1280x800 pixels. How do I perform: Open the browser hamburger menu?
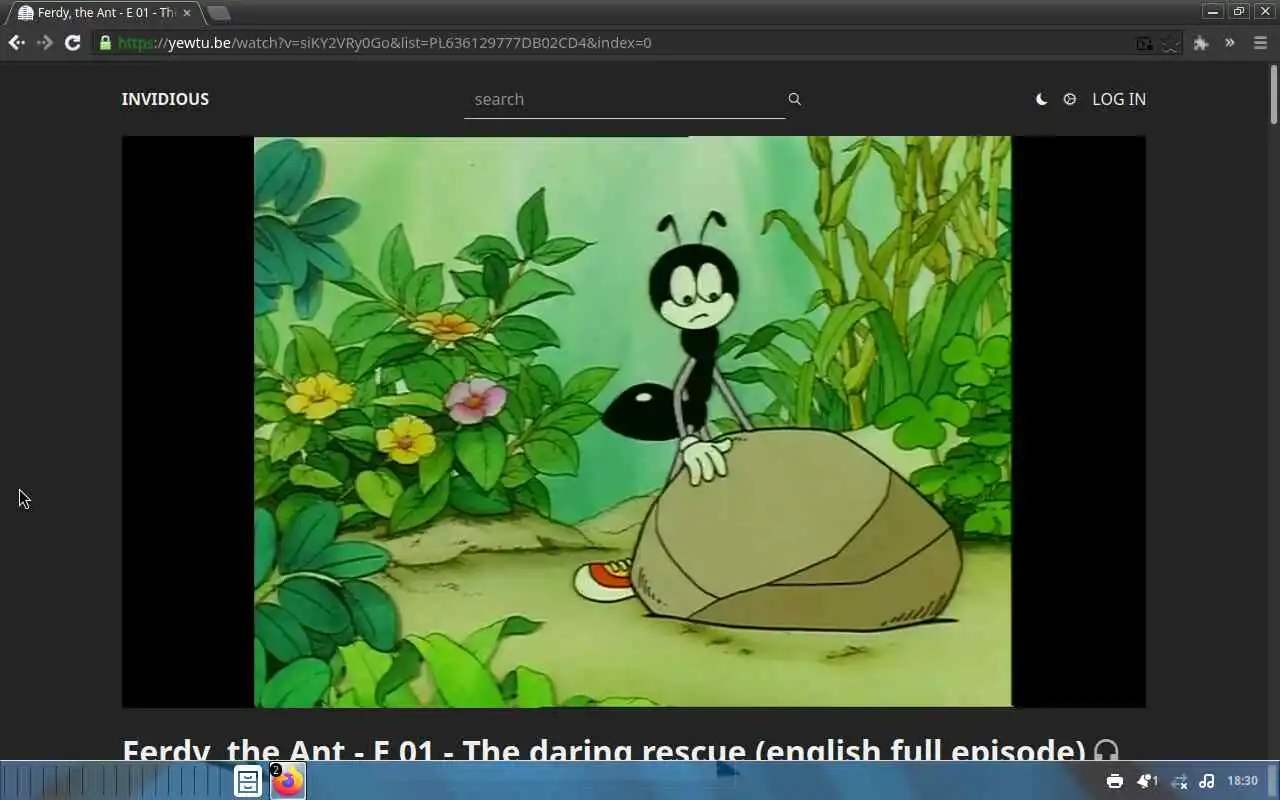click(1260, 43)
